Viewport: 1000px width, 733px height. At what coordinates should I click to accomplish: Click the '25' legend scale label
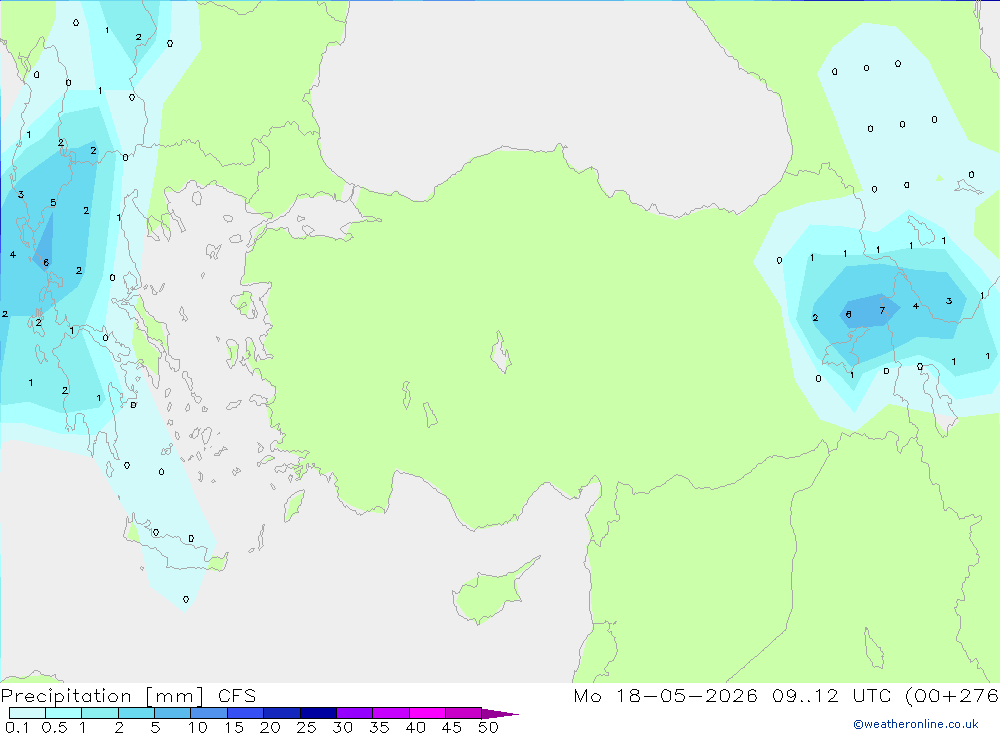point(307,727)
